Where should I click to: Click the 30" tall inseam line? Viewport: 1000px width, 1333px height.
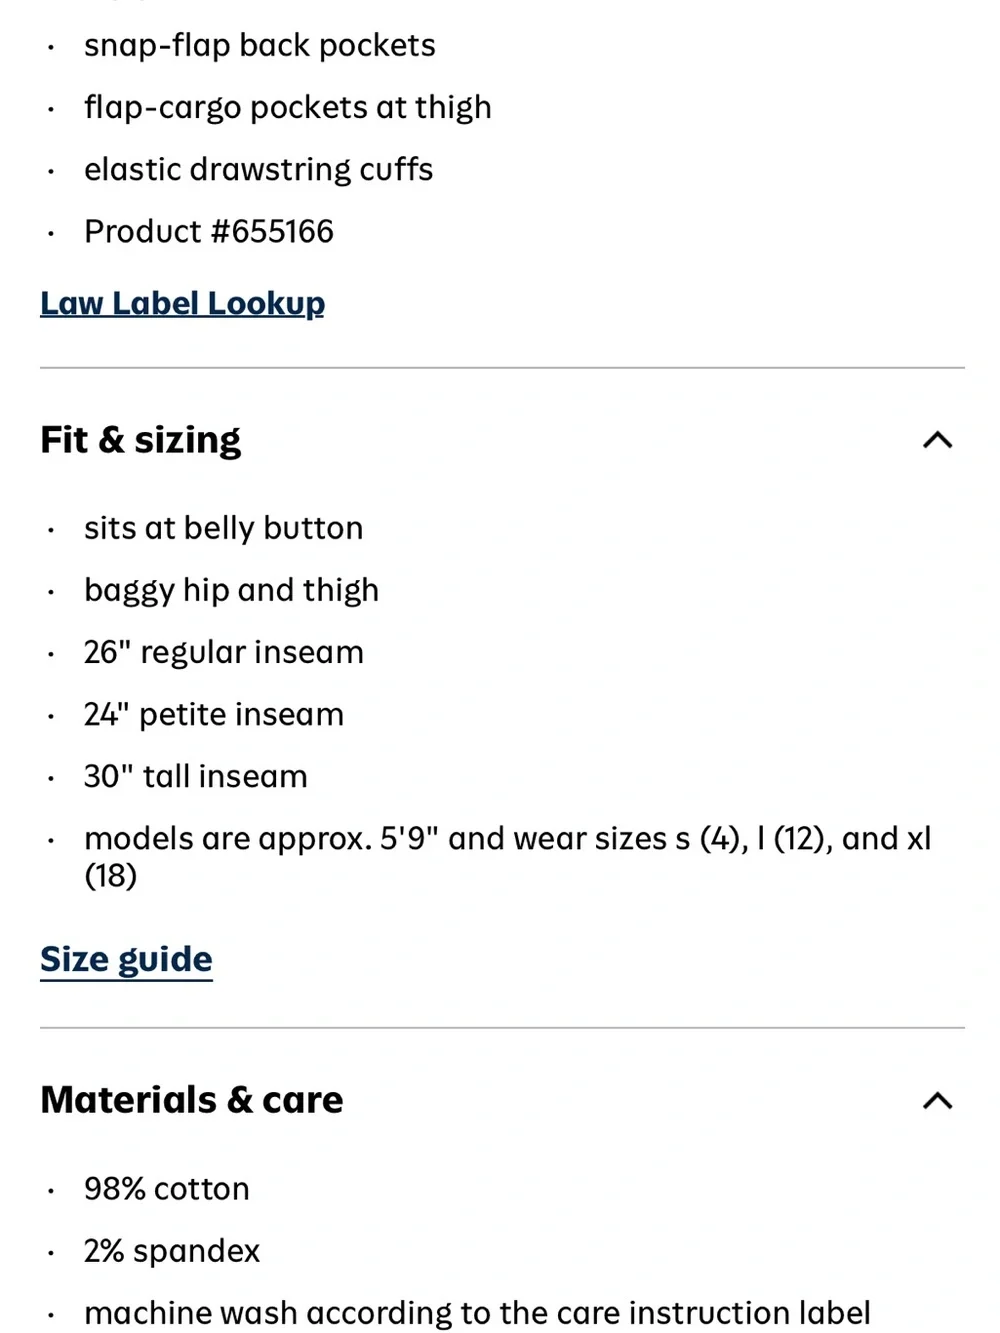[196, 776]
